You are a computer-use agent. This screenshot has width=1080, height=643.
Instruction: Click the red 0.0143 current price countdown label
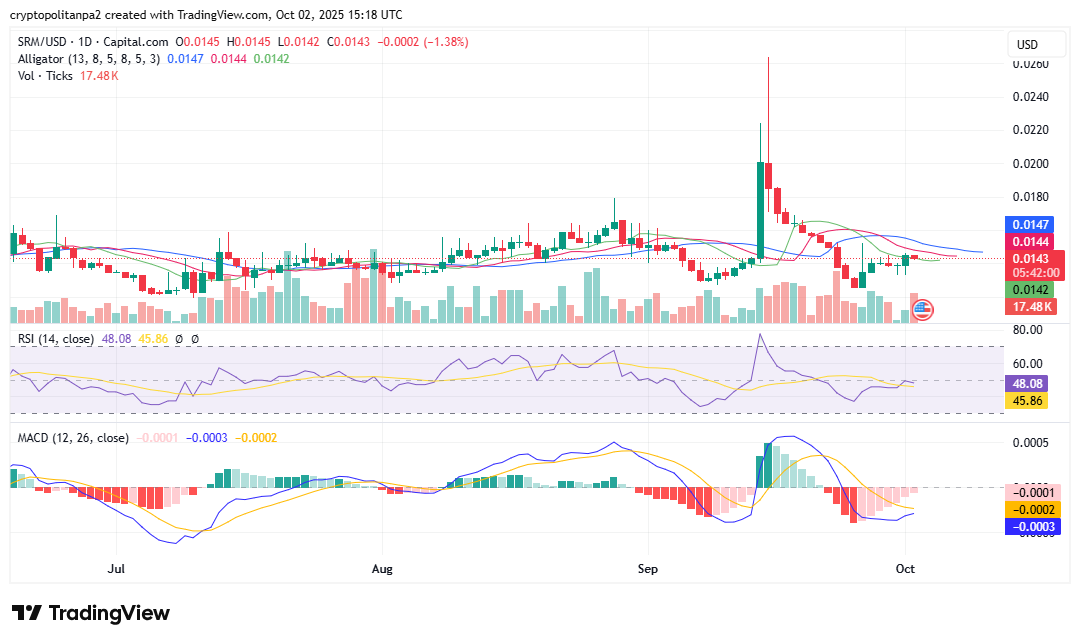[1029, 264]
